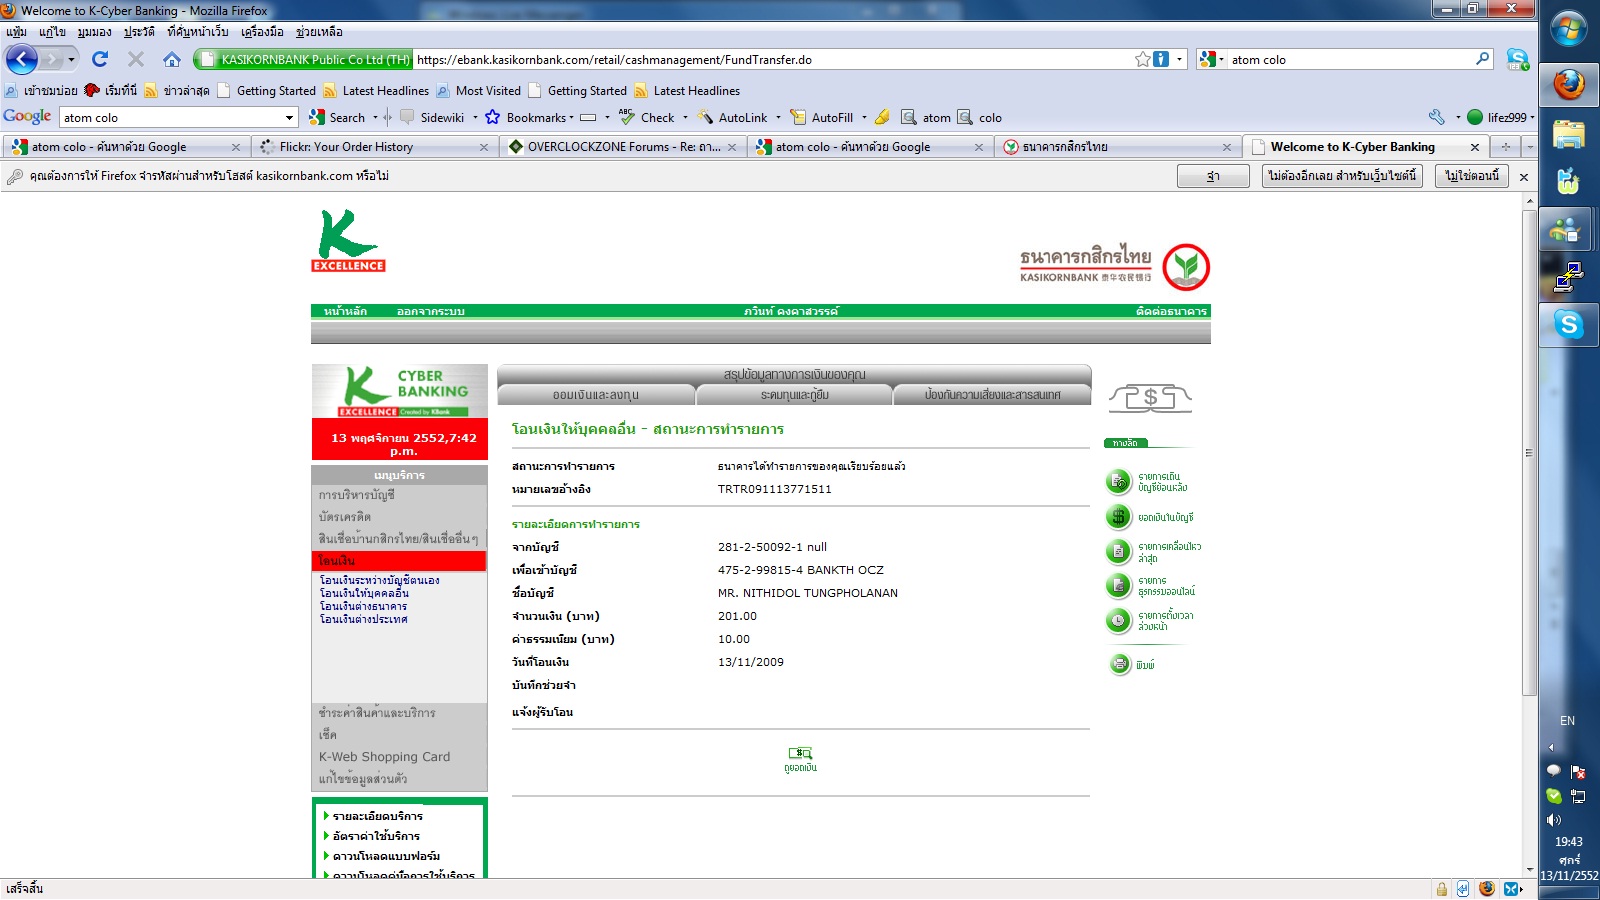Viewport: 1600px width, 900px height.
Task: Reload the current page
Action: (100, 59)
